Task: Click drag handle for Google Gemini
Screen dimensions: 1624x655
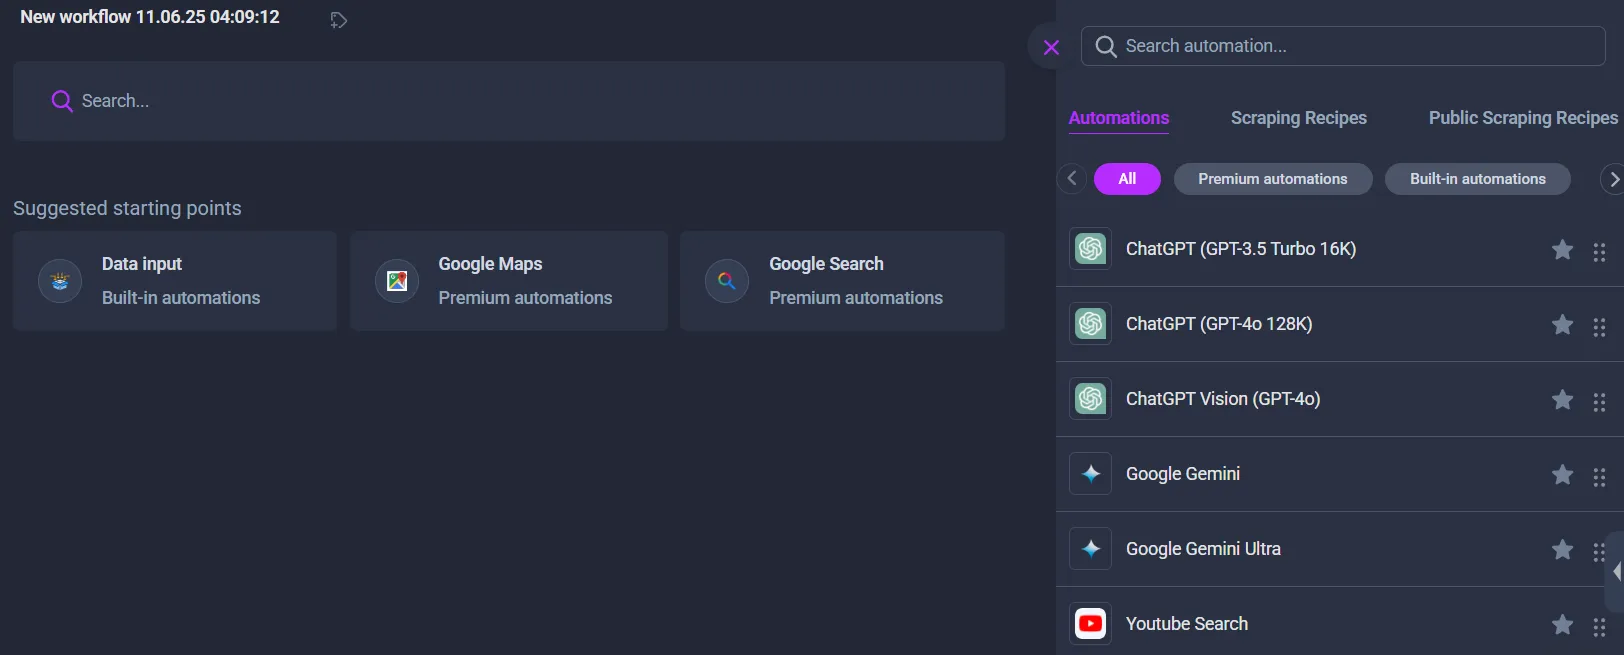Action: click(x=1599, y=476)
